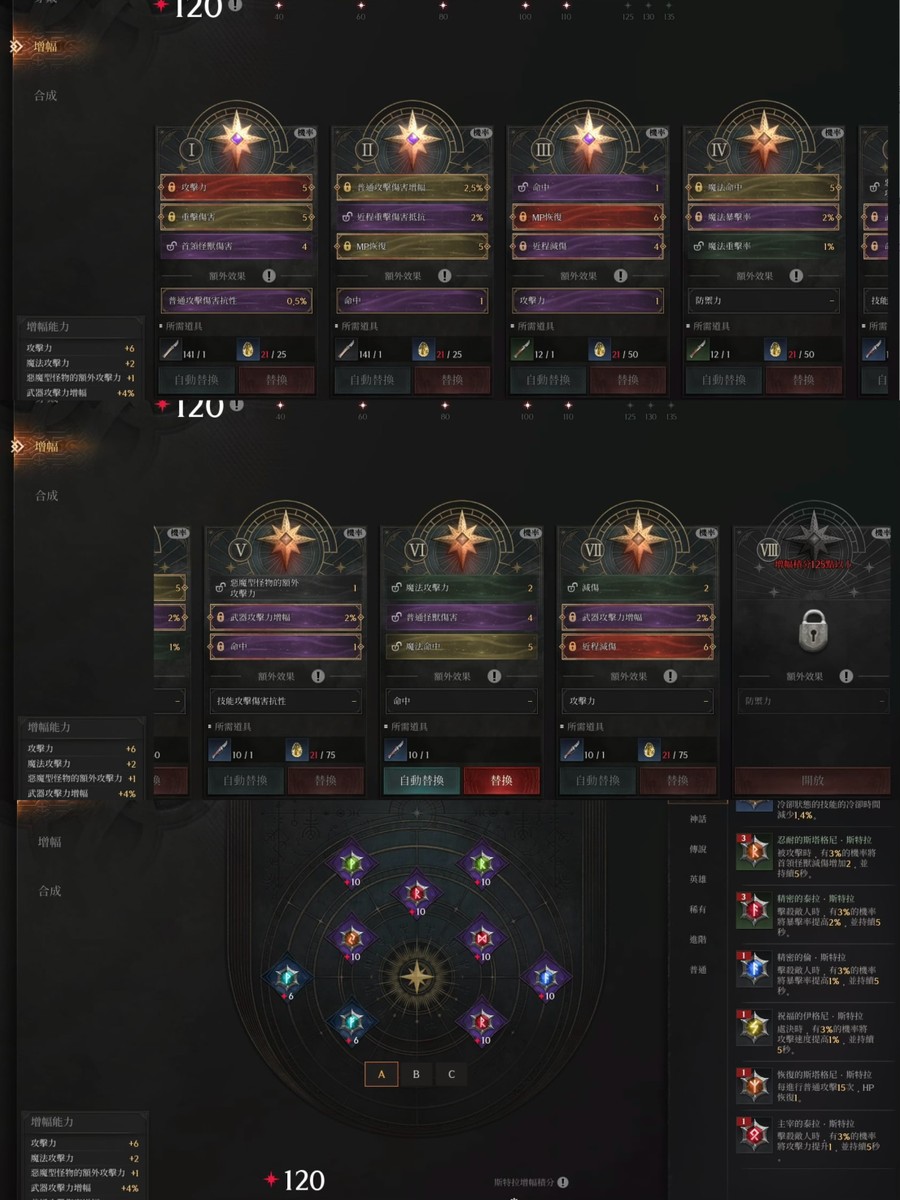Click the 忍耐的斯塔格尼 rune icon in the list
Screen dimensions: 900x1200
click(x=754, y=849)
